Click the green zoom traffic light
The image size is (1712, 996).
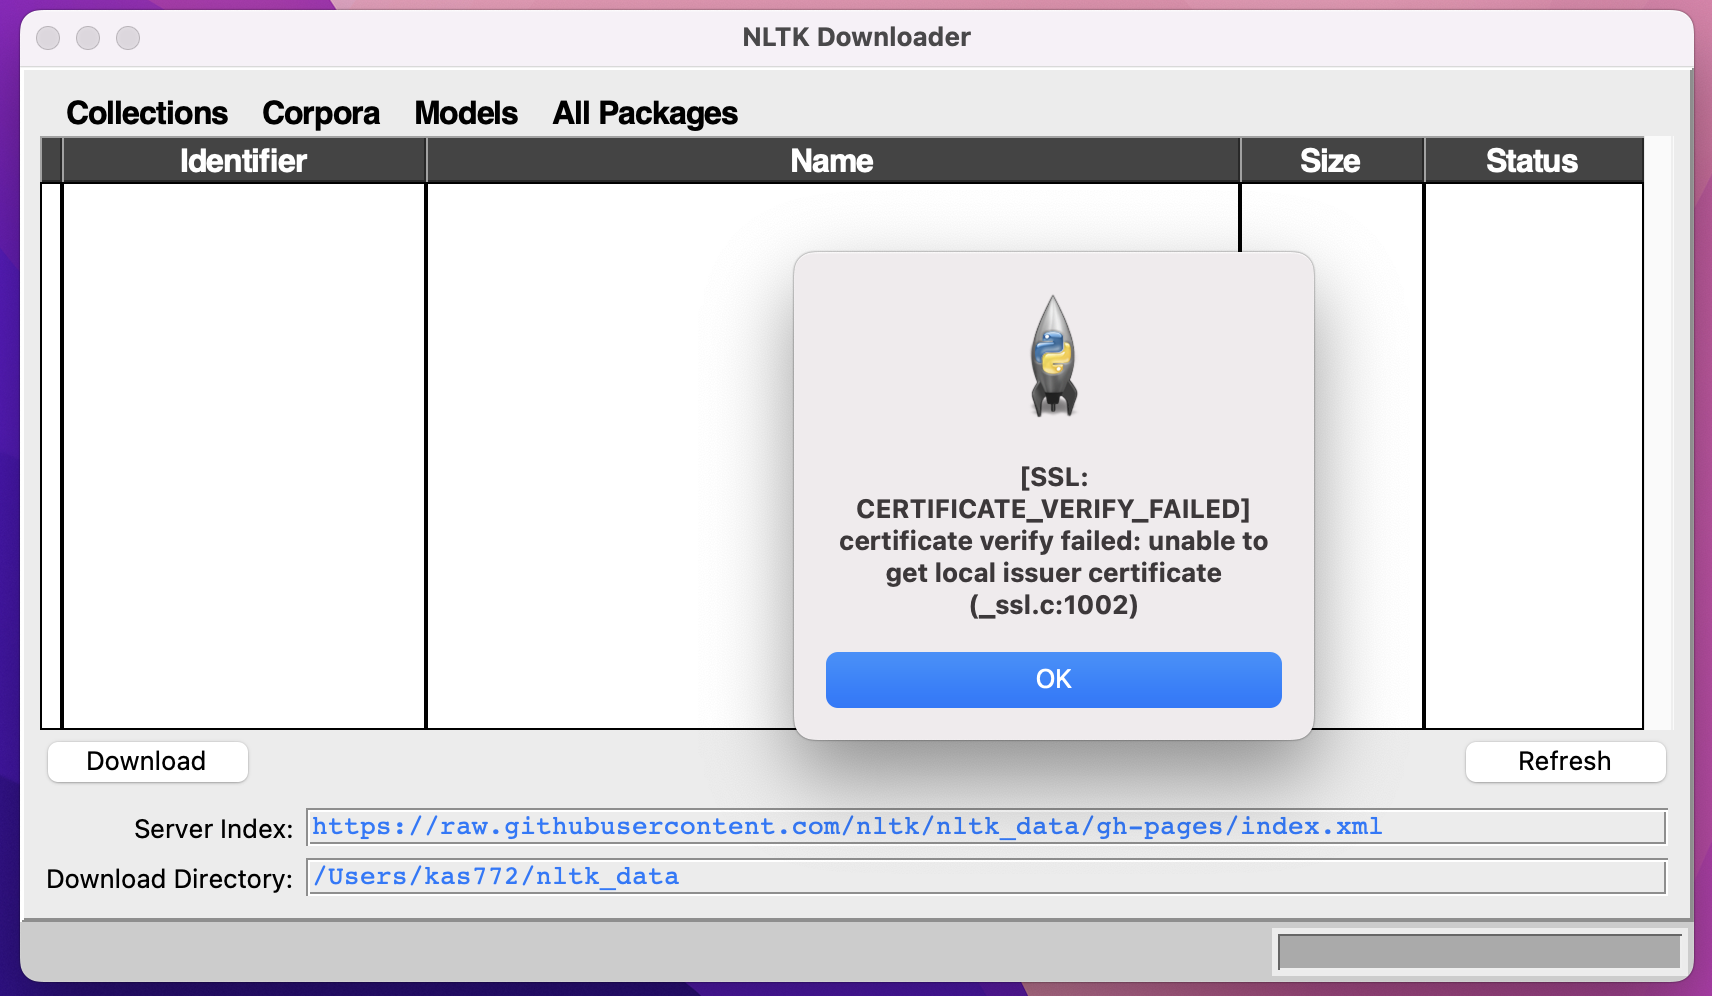(x=126, y=37)
